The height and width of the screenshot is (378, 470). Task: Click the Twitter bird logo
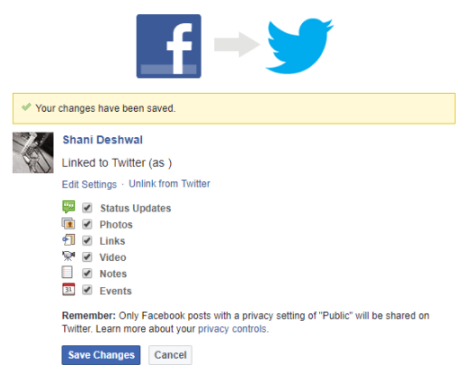[x=299, y=46]
